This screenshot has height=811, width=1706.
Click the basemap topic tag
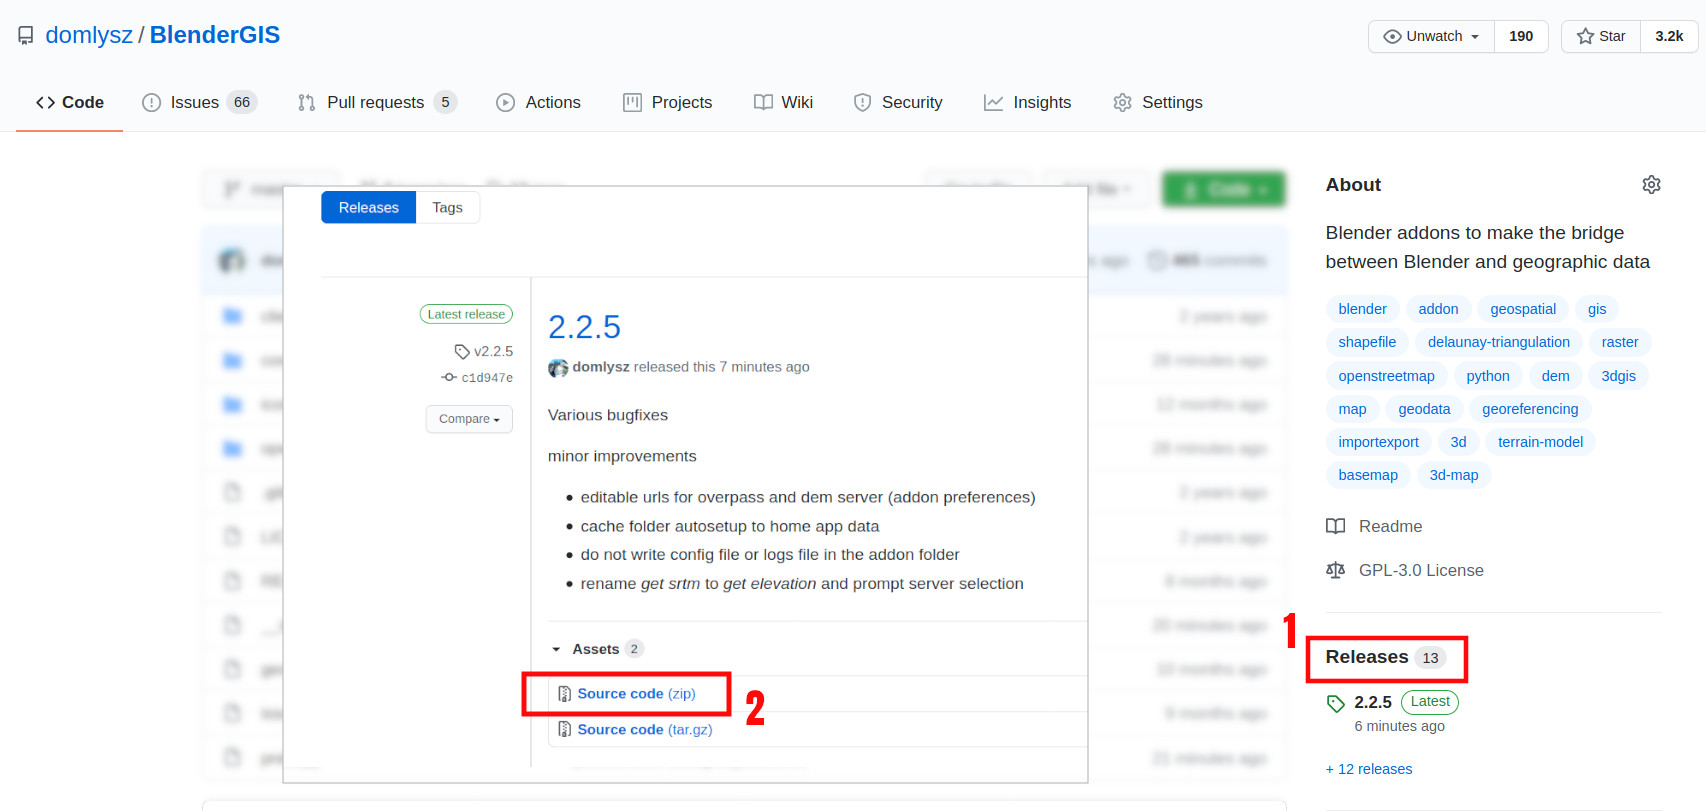point(1368,475)
